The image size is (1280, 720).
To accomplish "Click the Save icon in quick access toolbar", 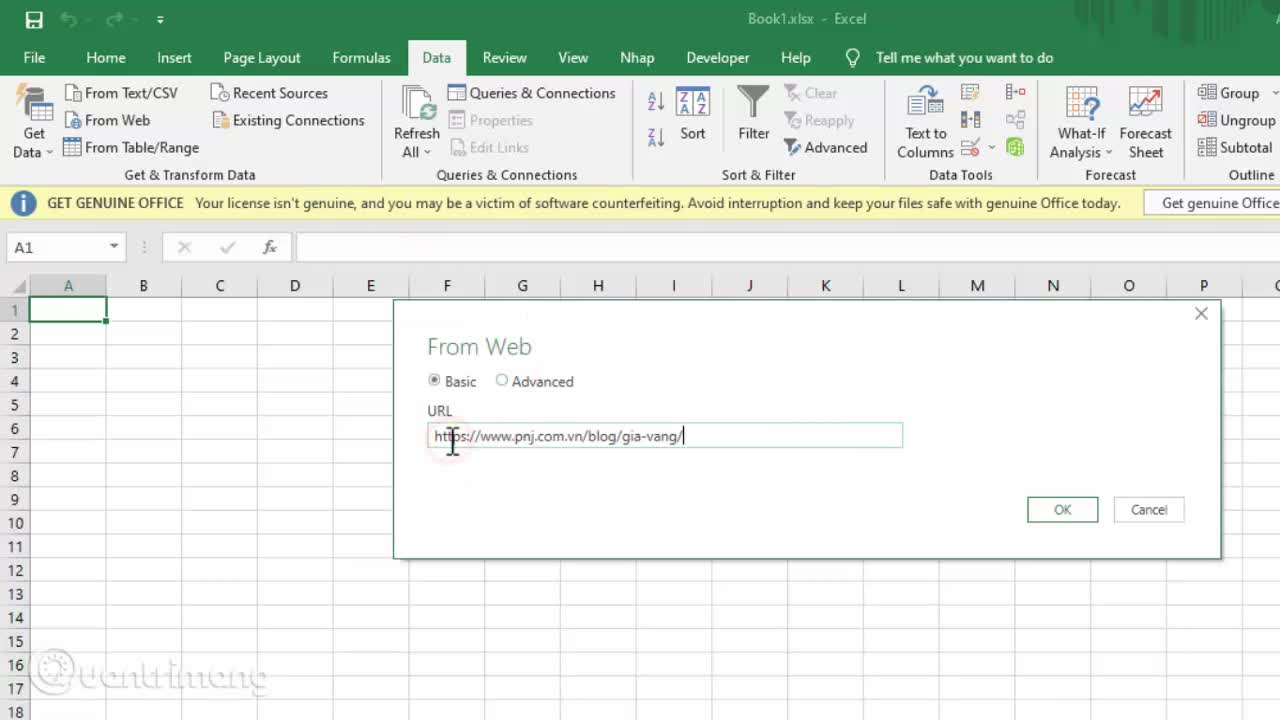I will (34, 19).
